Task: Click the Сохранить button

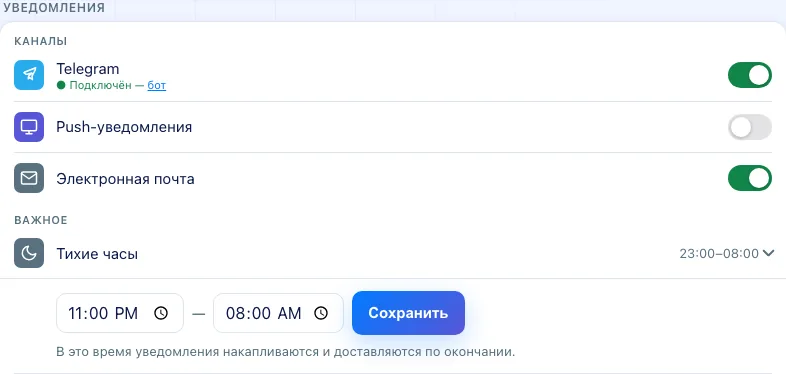Action: pyautogui.click(x=408, y=313)
